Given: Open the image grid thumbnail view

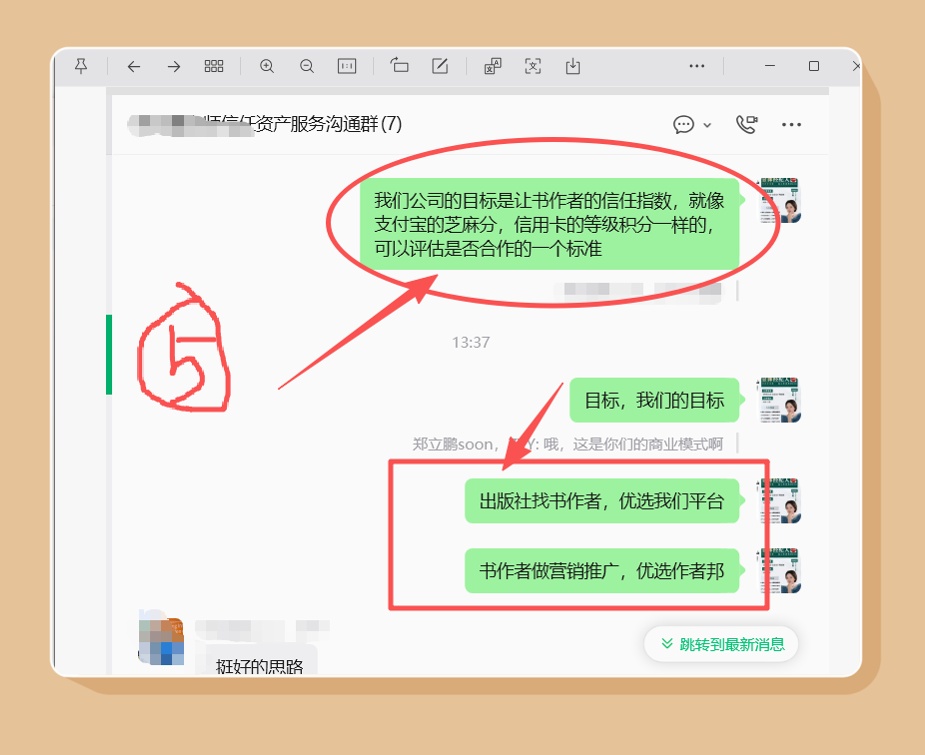Looking at the screenshot, I should [214, 66].
